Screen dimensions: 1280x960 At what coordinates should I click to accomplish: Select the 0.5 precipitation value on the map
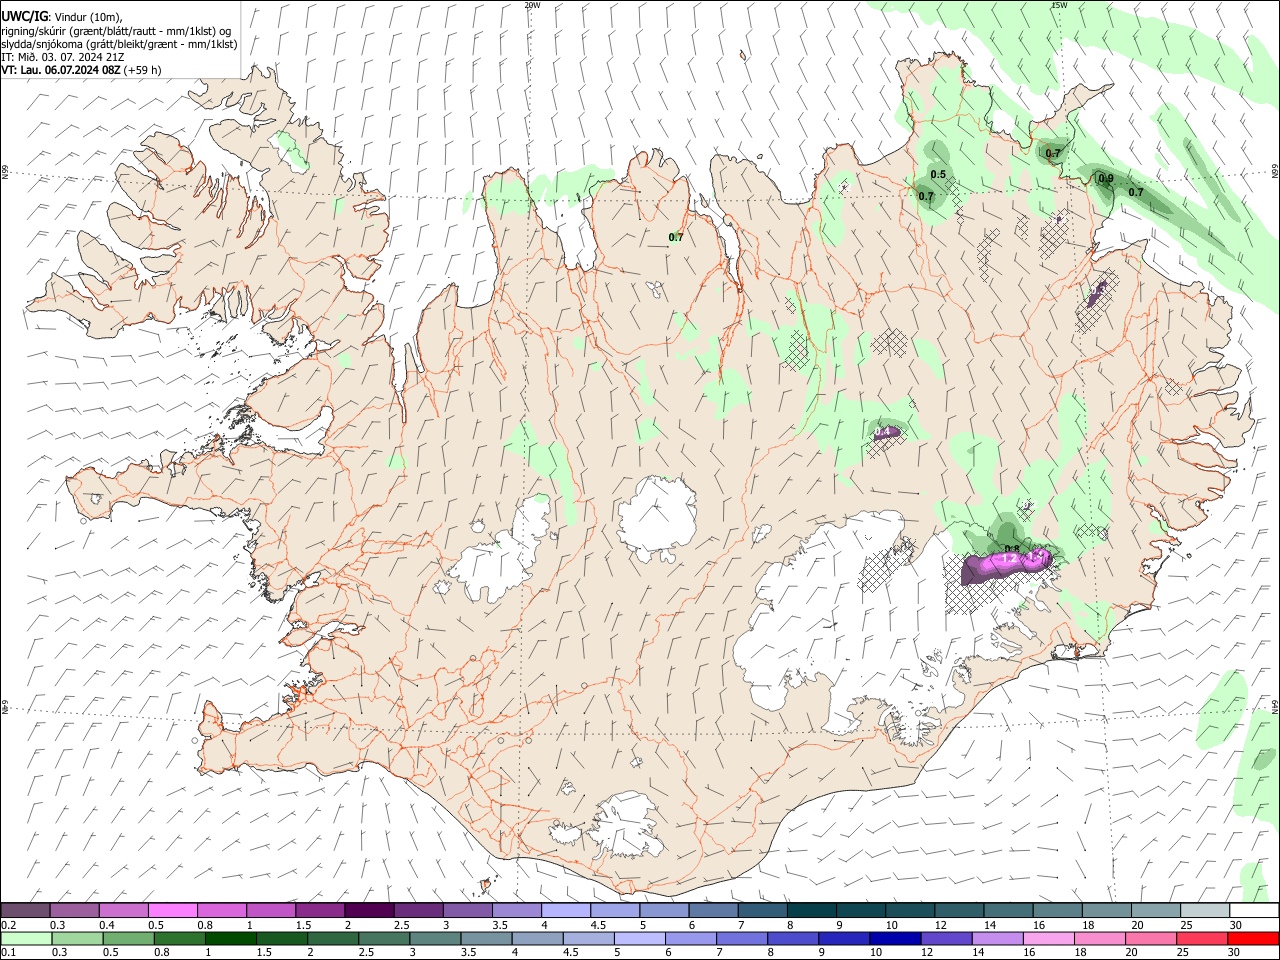(938, 174)
